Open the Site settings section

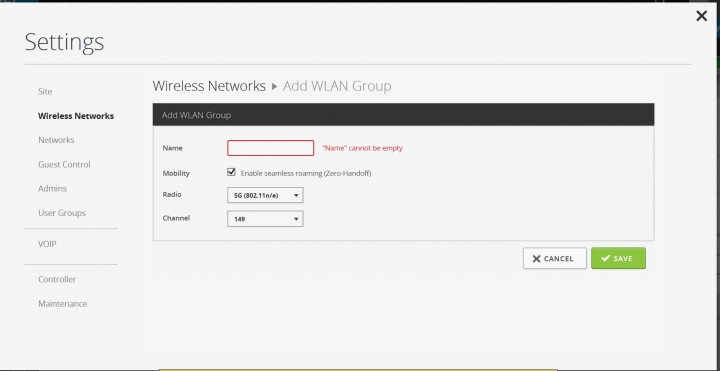coord(45,91)
